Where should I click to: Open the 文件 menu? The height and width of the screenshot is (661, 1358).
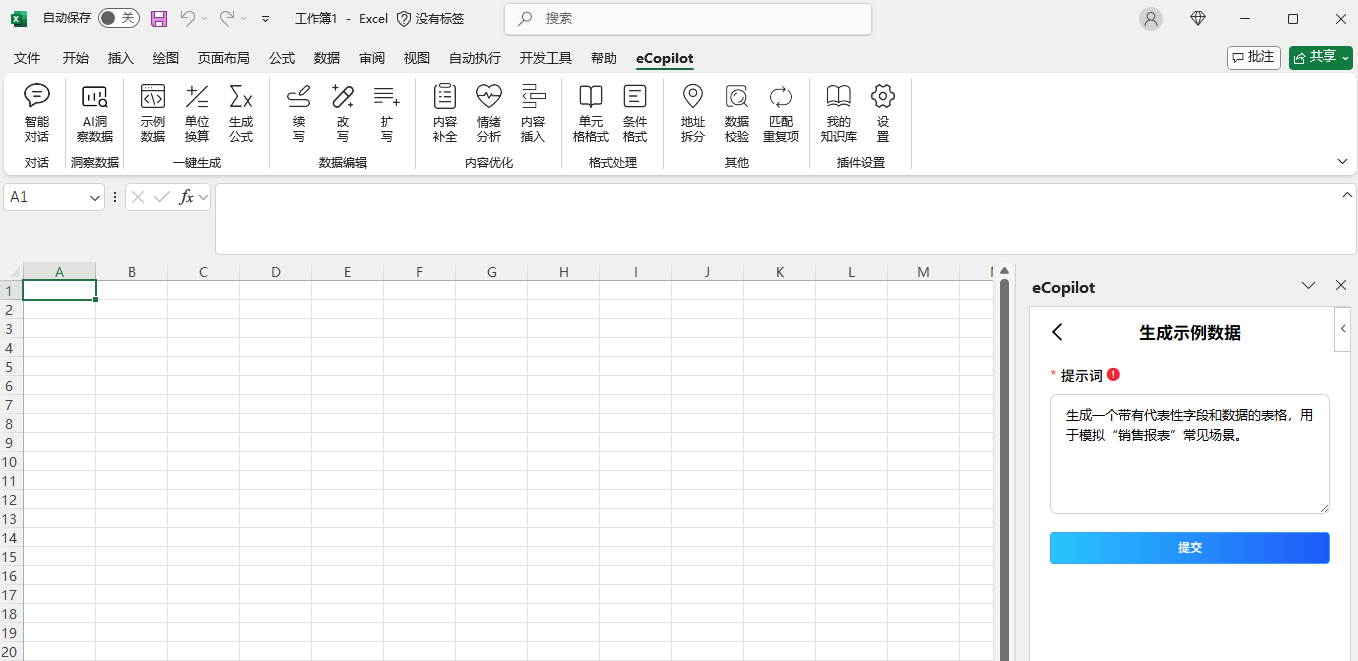(27, 58)
